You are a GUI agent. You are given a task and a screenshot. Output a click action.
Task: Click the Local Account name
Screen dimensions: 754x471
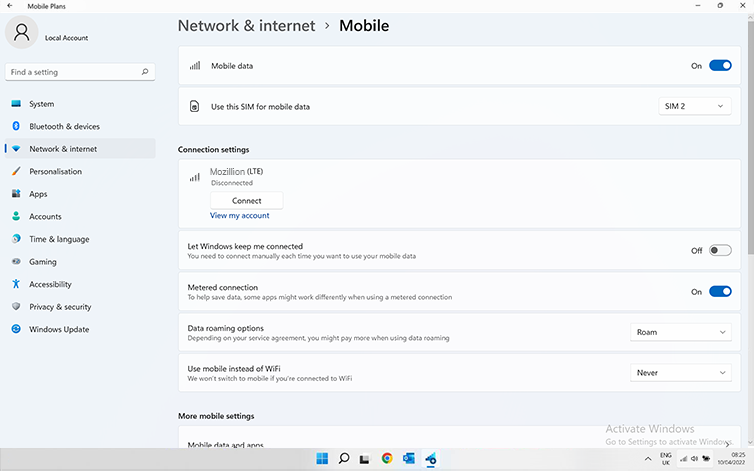(x=66, y=38)
